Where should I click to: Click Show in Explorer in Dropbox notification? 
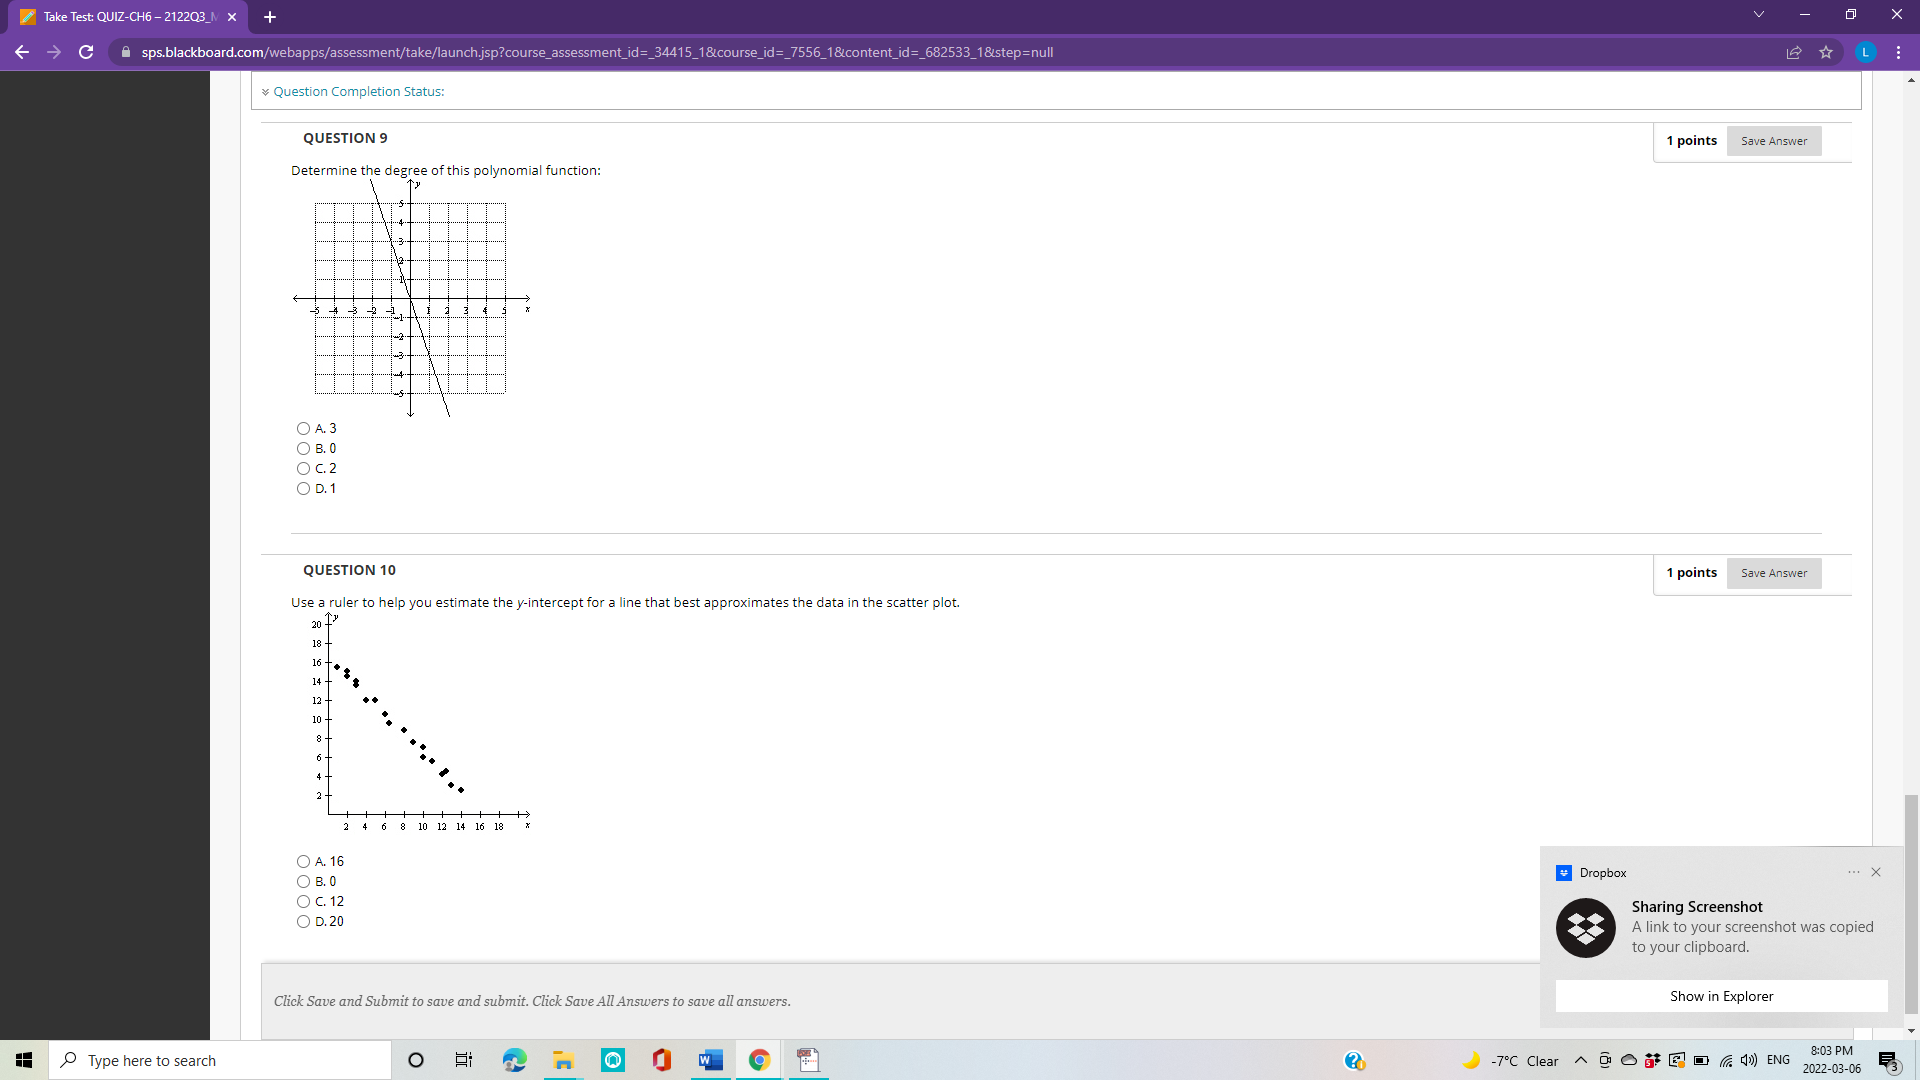pyautogui.click(x=1720, y=996)
